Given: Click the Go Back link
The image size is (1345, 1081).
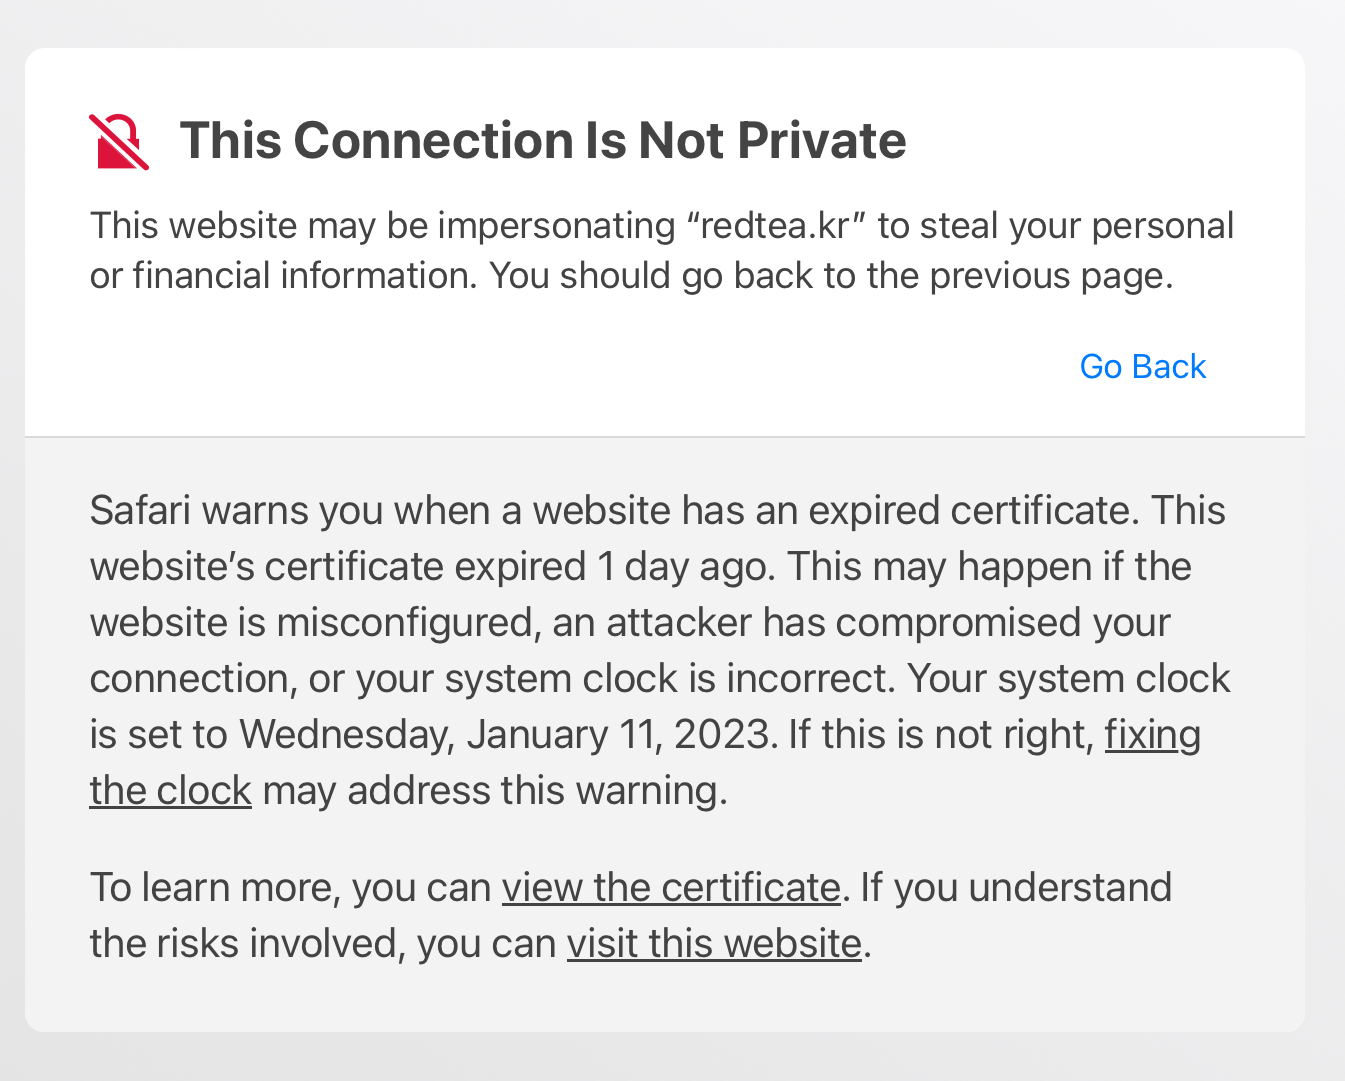Looking at the screenshot, I should tap(1142, 367).
